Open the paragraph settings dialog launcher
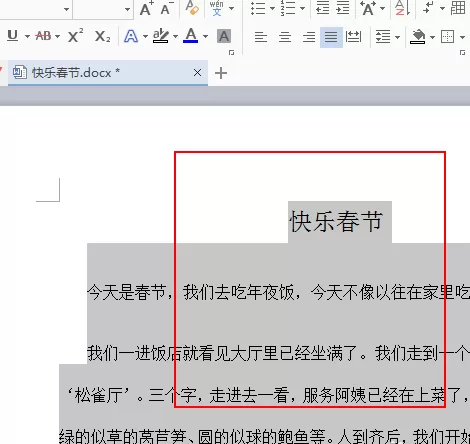This screenshot has width=470, height=444. coord(462,53)
